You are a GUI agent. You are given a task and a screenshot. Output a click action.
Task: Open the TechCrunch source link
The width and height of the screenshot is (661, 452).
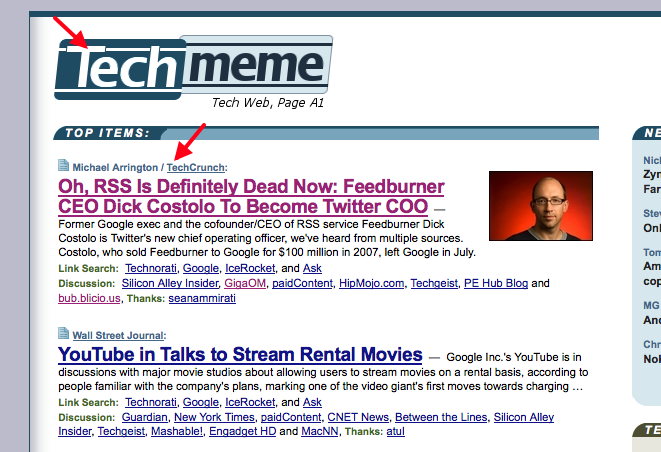[196, 167]
